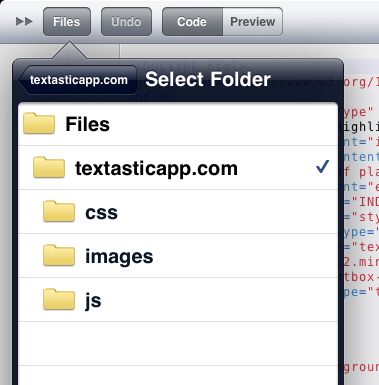Click the Undo button
379x385 pixels.
tap(126, 22)
